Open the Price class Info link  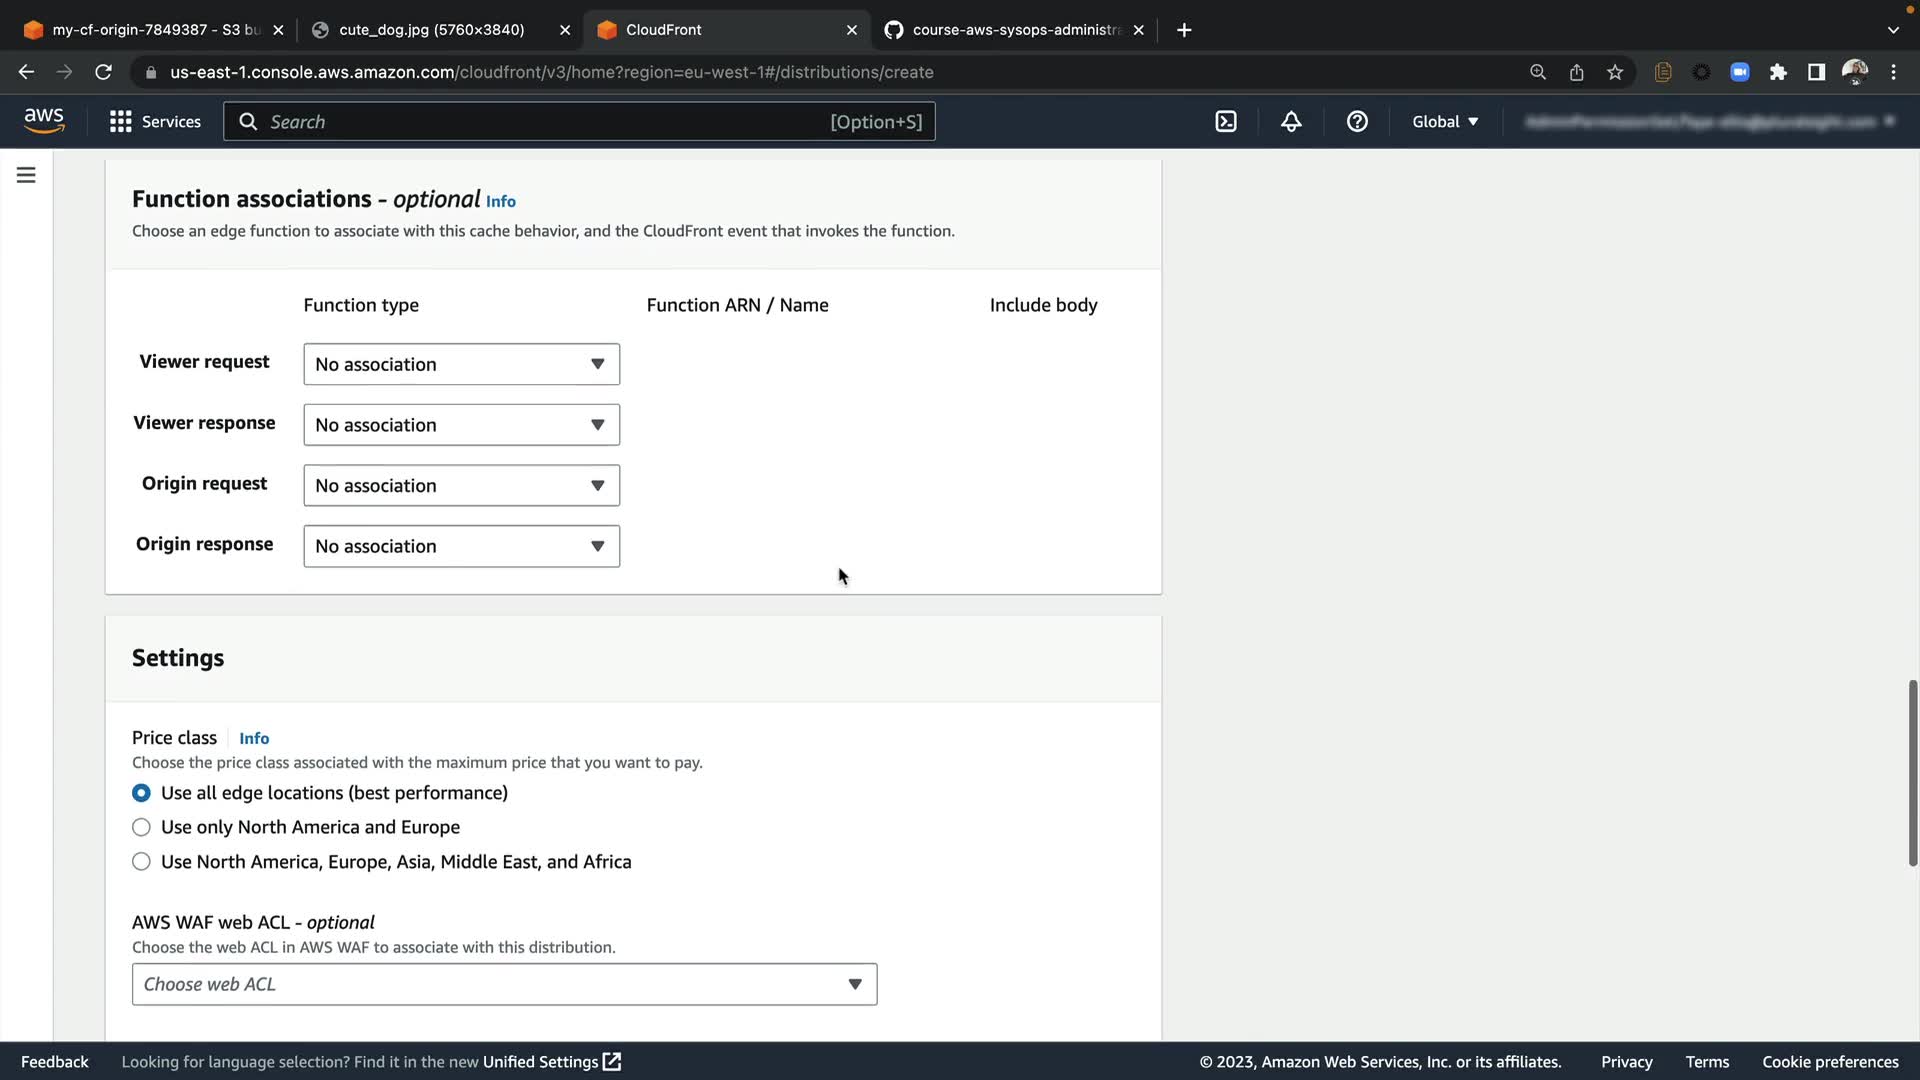click(254, 738)
